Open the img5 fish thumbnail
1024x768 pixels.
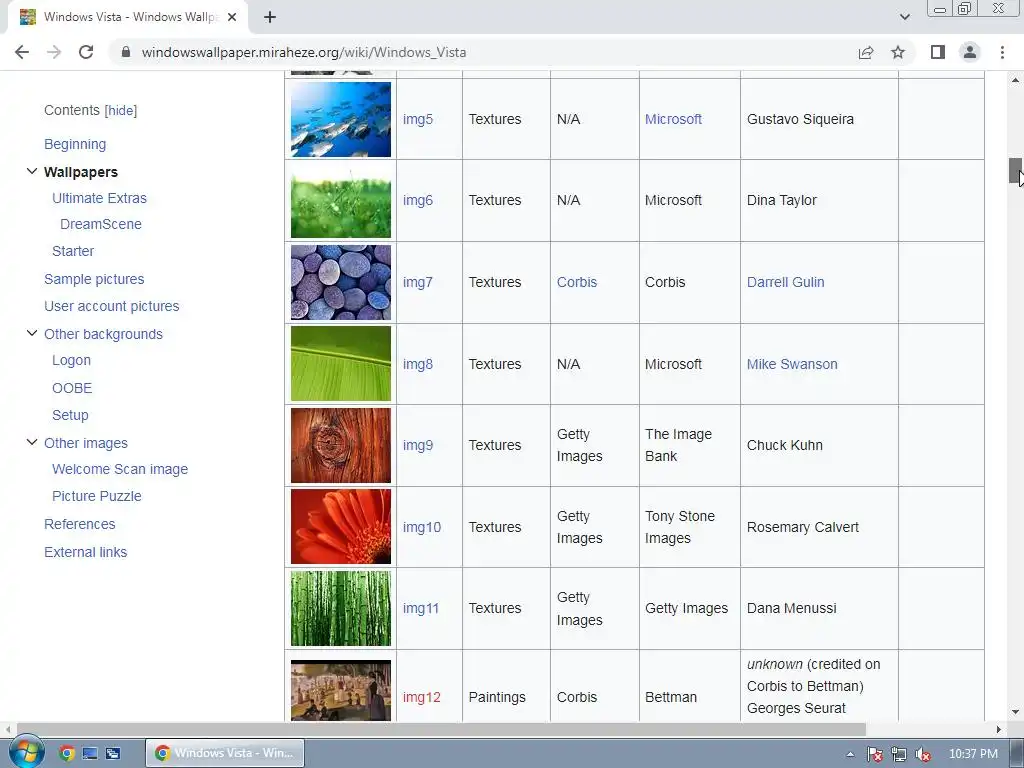[341, 119]
